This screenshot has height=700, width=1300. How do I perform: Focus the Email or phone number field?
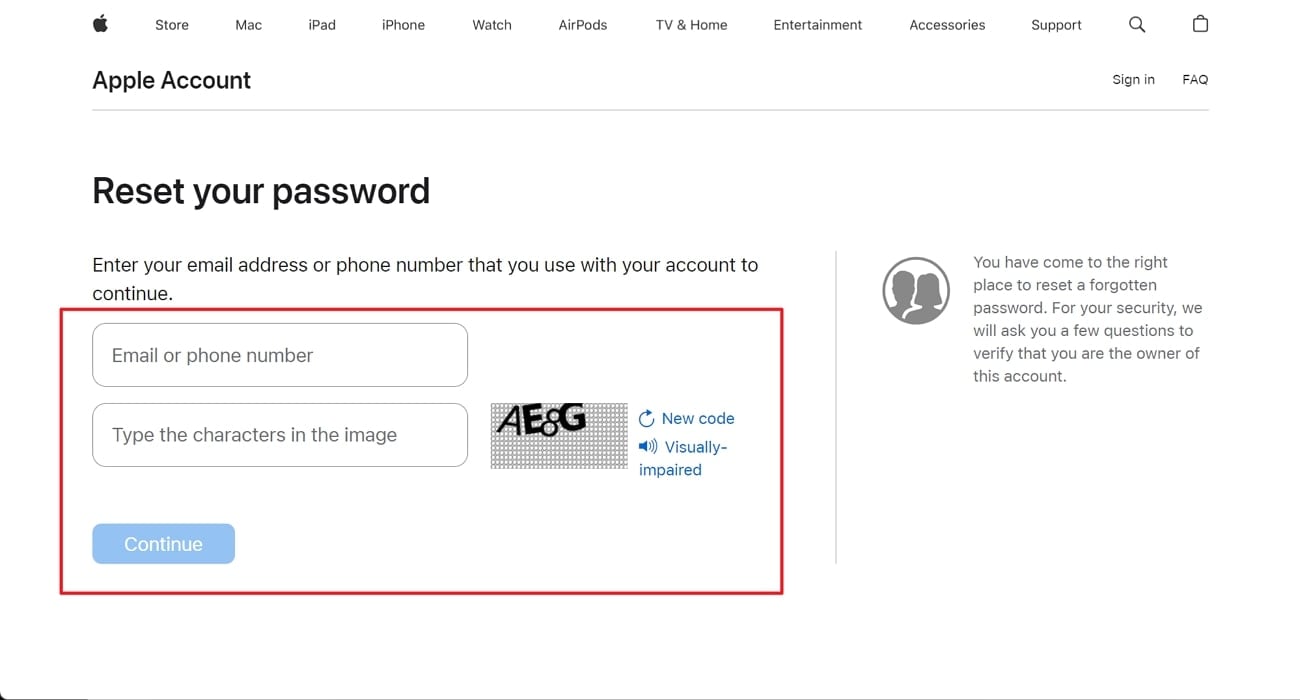coord(280,355)
